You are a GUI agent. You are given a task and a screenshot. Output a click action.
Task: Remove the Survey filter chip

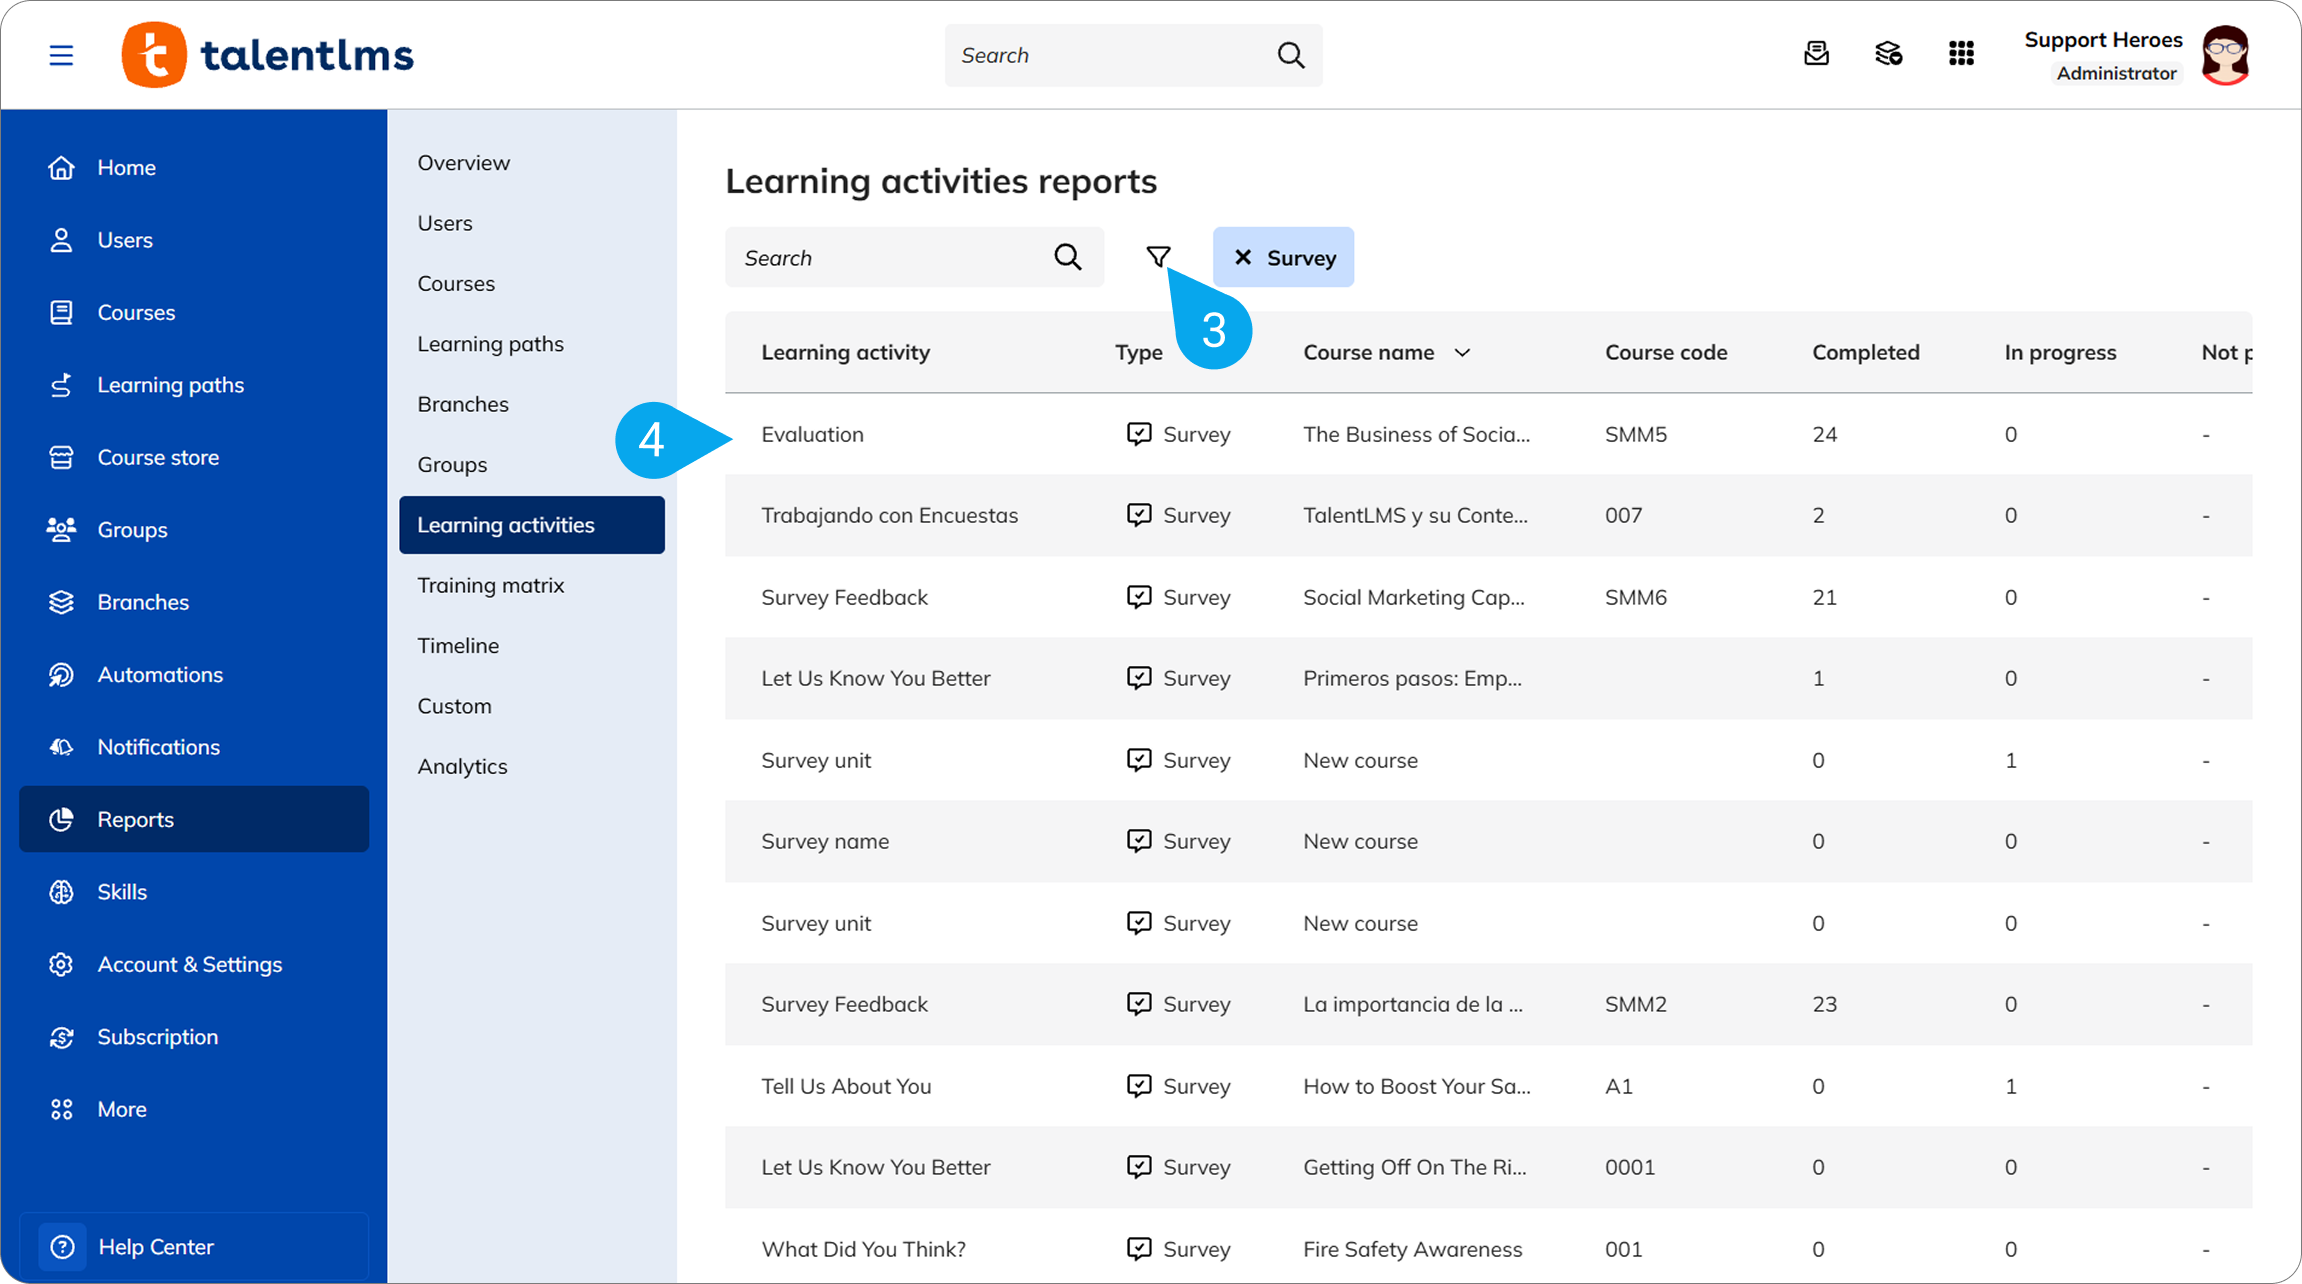(1243, 257)
